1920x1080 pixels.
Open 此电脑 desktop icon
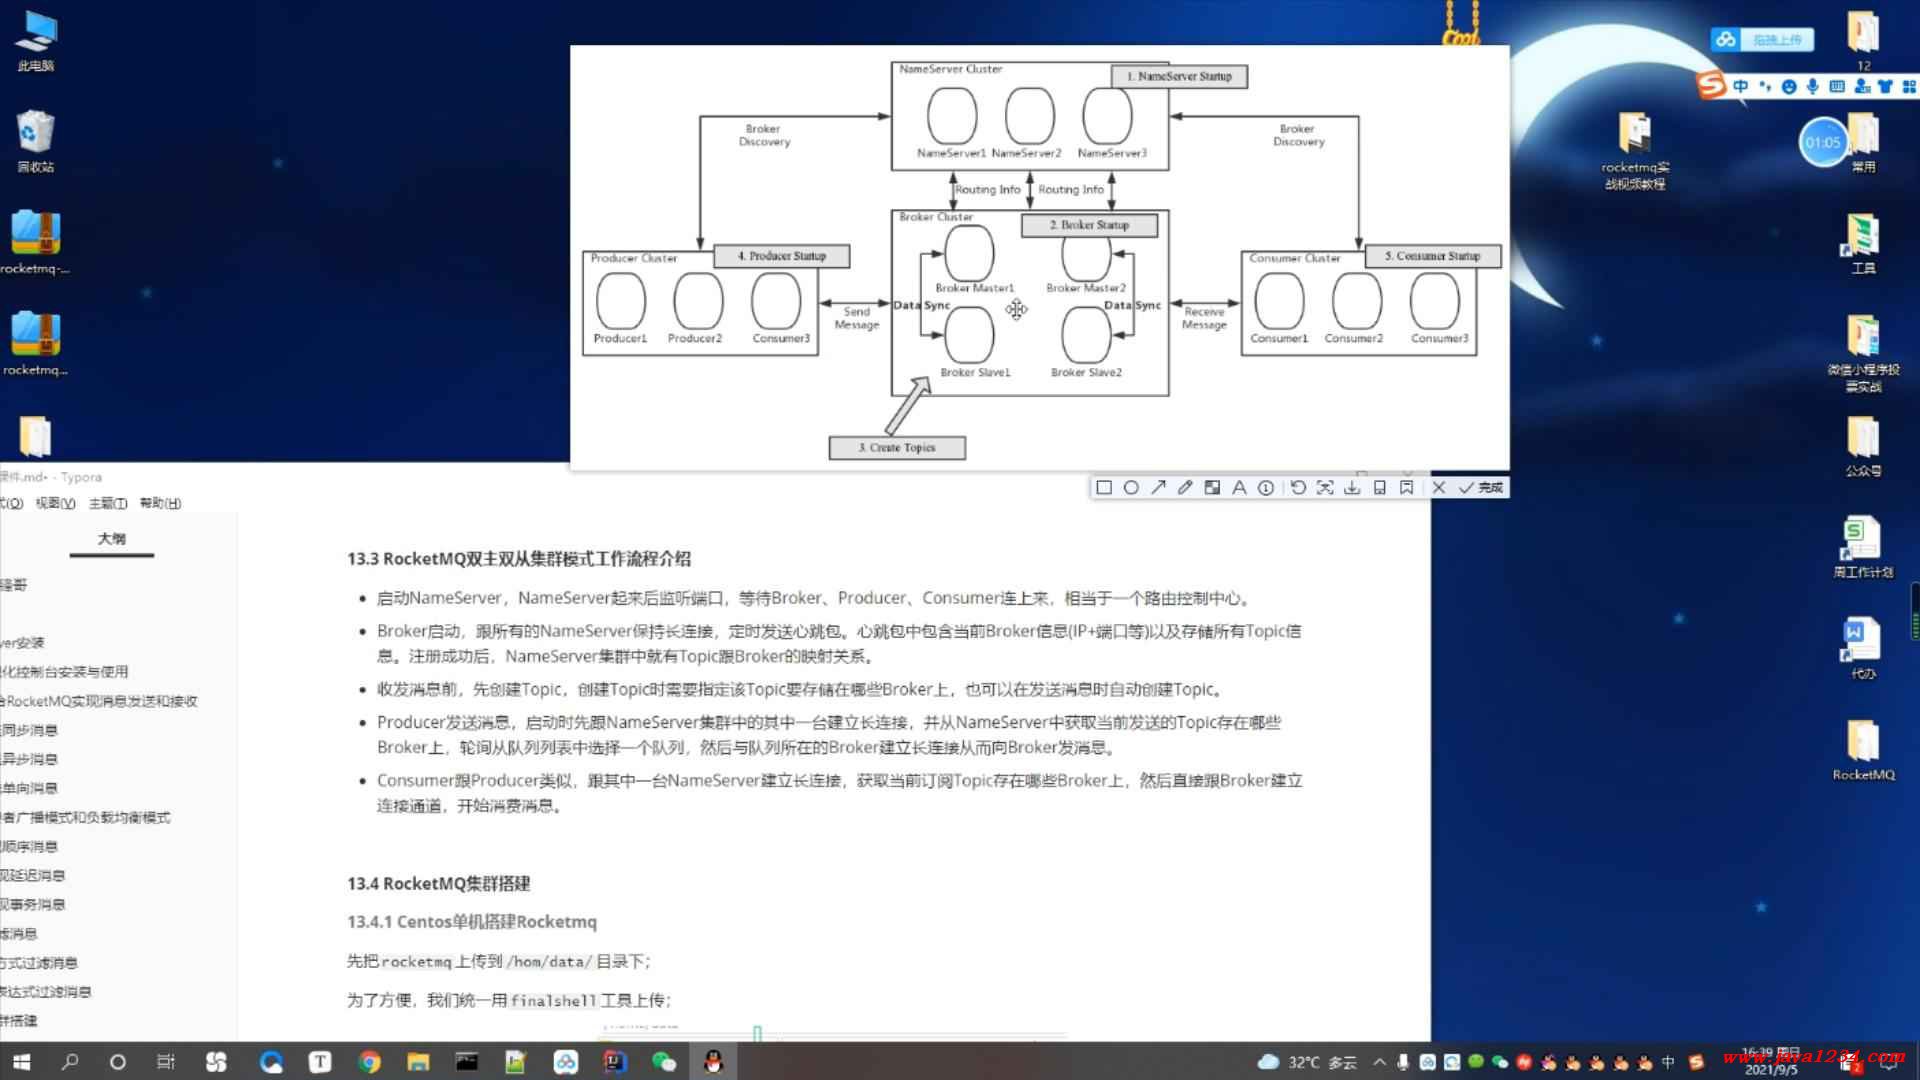36,42
